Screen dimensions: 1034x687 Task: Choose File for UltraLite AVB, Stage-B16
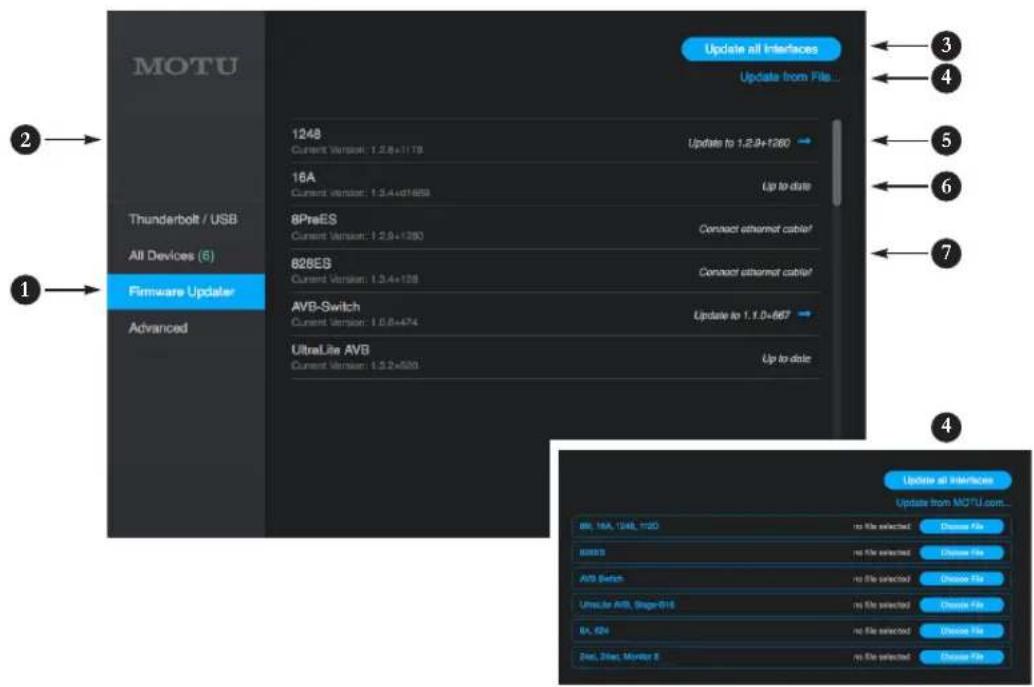[x=962, y=605]
